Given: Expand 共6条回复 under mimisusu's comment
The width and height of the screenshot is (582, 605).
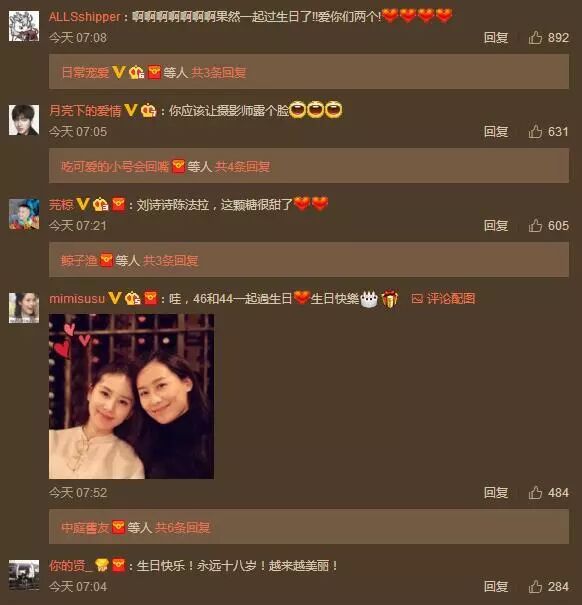Looking at the screenshot, I should [182, 527].
